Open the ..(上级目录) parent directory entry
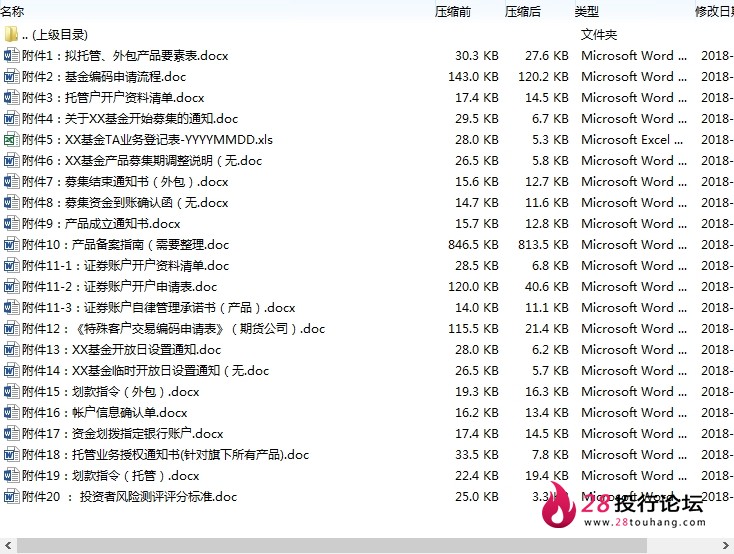 click(x=55, y=35)
